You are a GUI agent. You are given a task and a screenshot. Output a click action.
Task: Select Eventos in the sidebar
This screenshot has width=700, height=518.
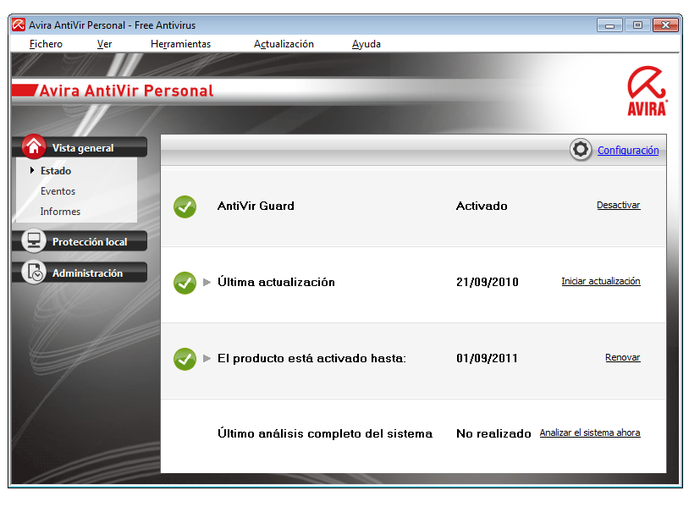click(x=58, y=191)
